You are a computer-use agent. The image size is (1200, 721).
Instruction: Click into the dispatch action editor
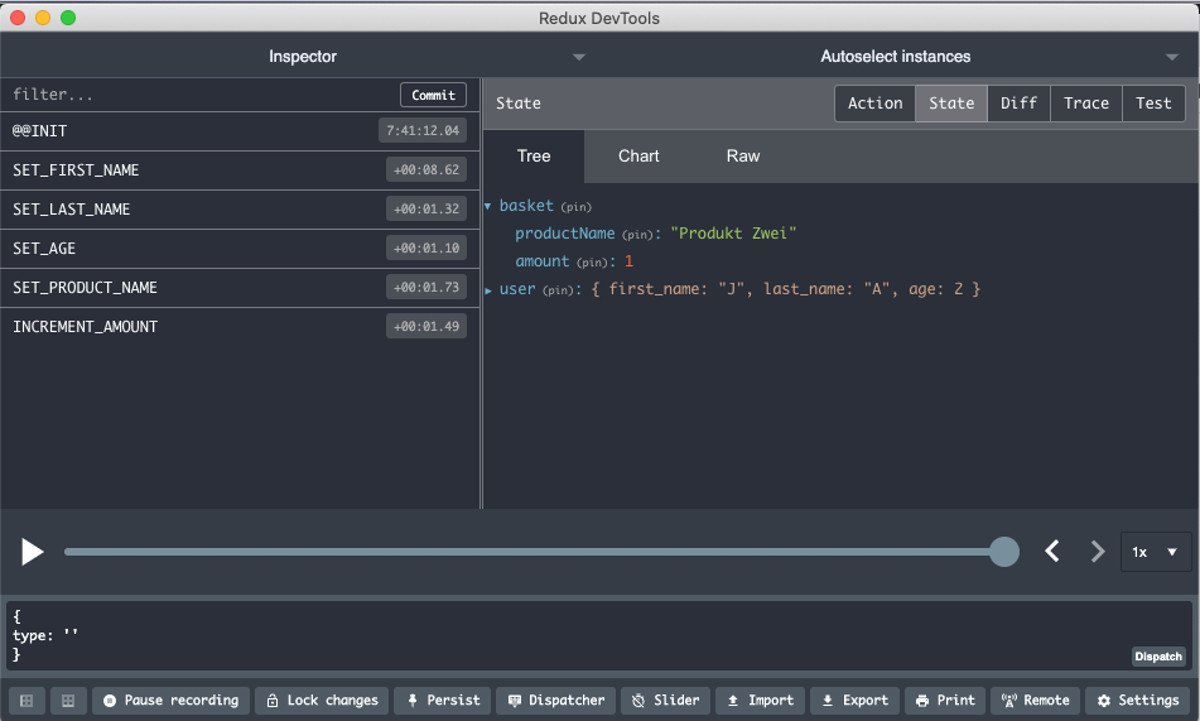click(600, 634)
